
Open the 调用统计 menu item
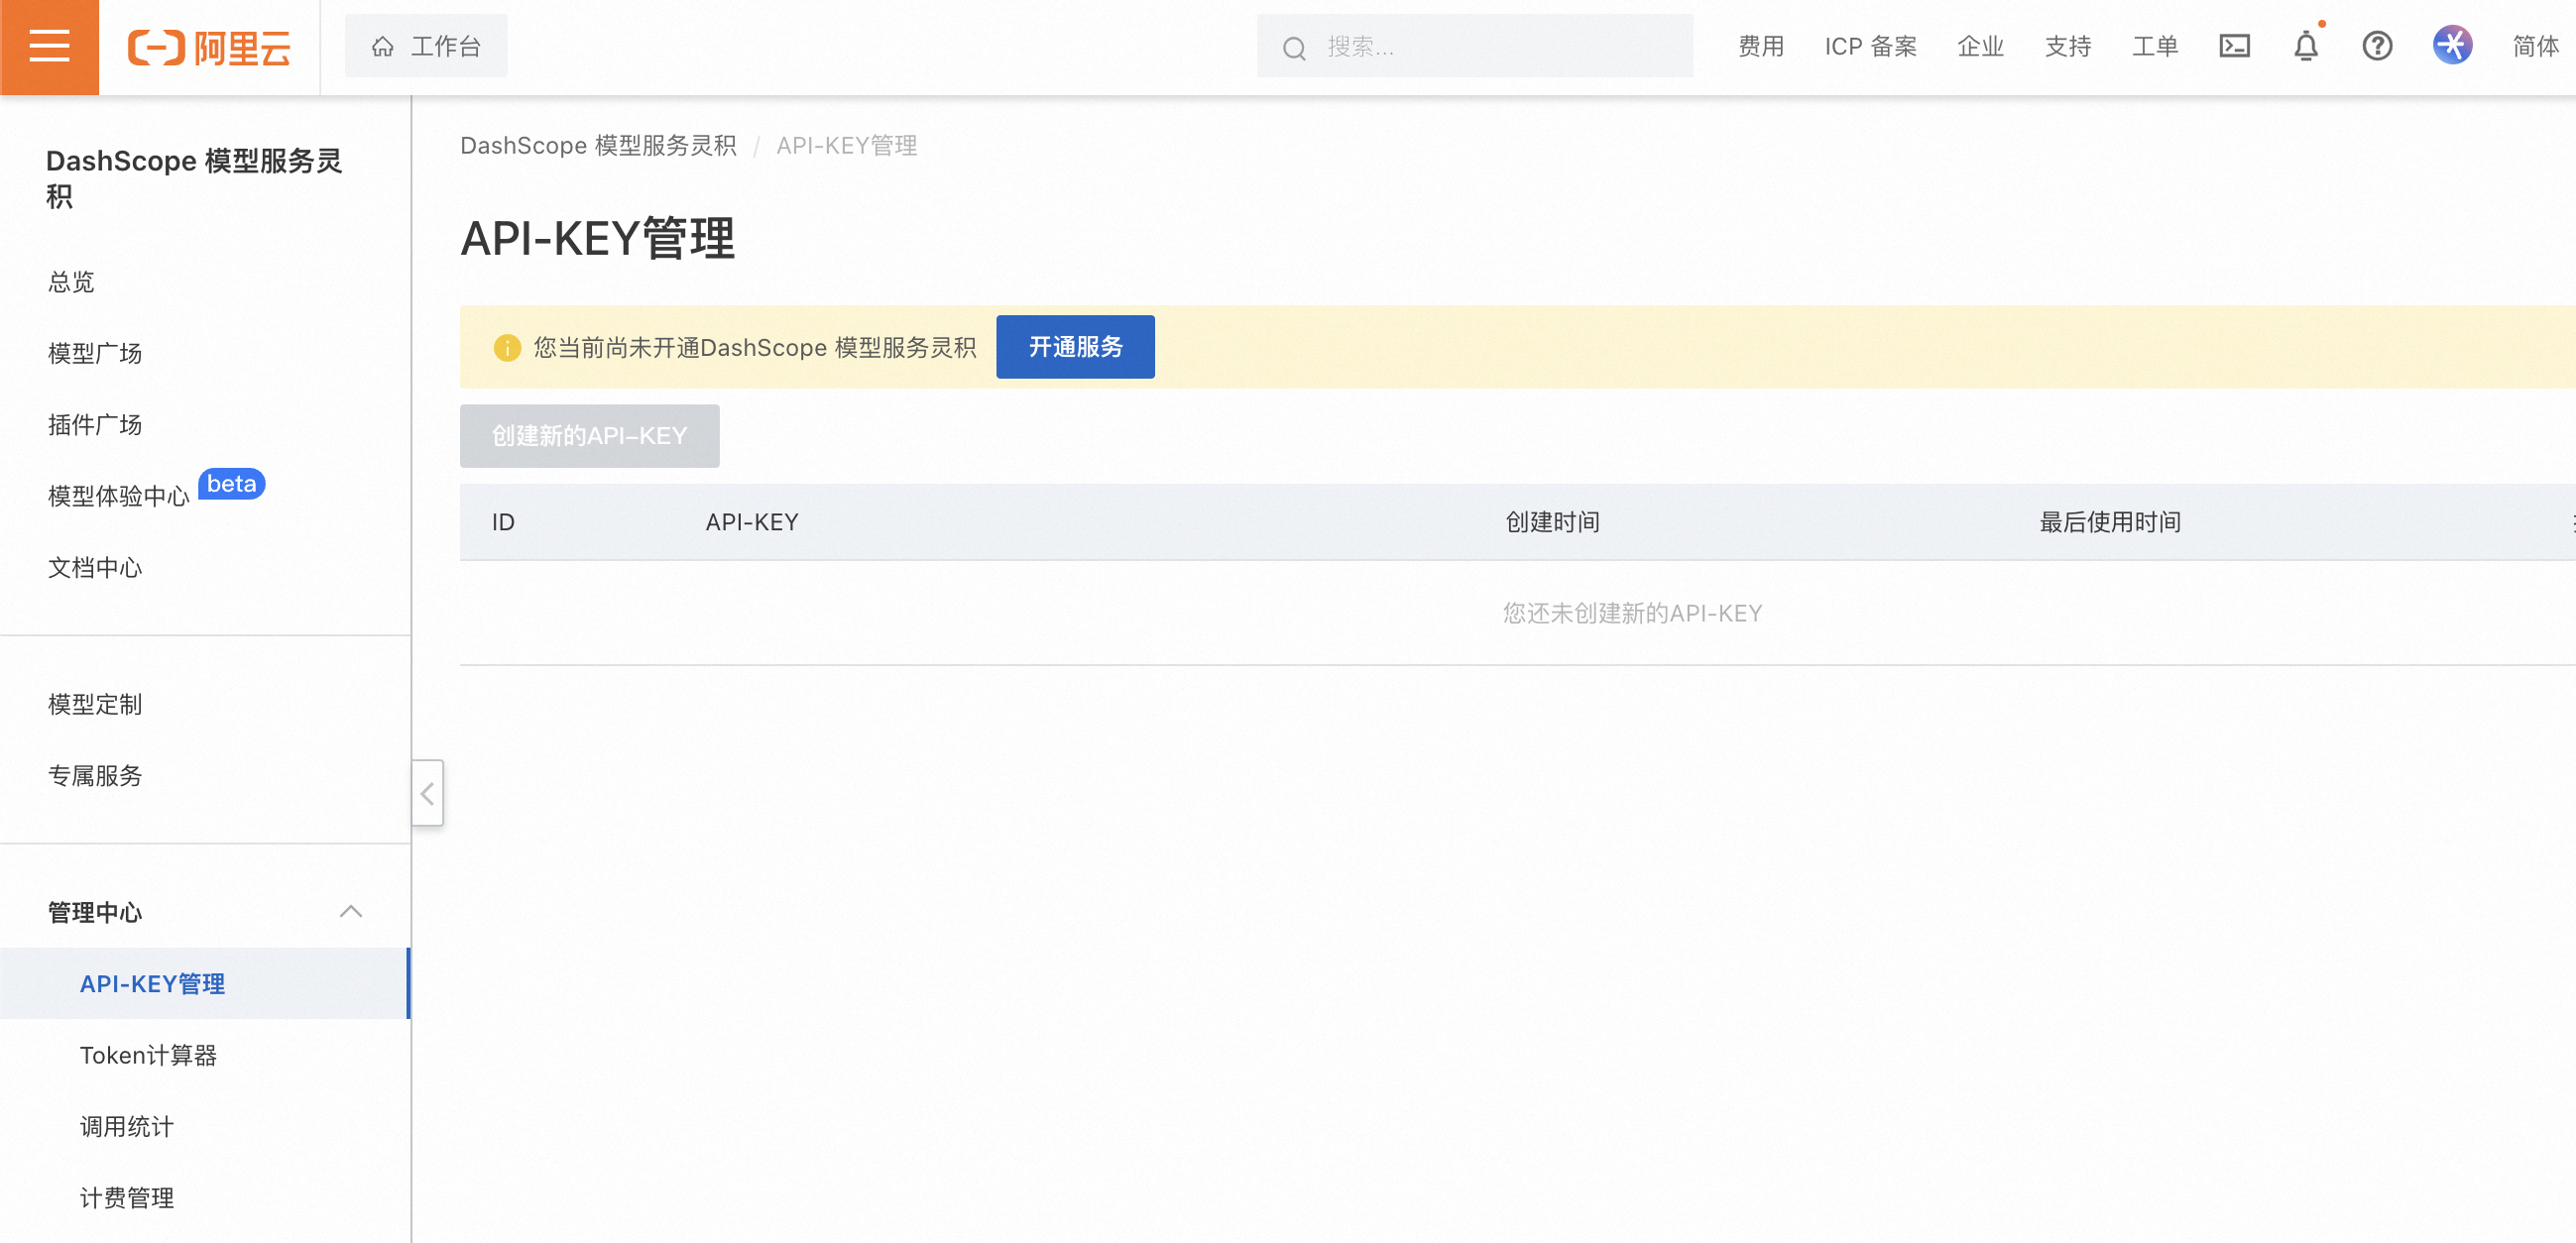(126, 1126)
